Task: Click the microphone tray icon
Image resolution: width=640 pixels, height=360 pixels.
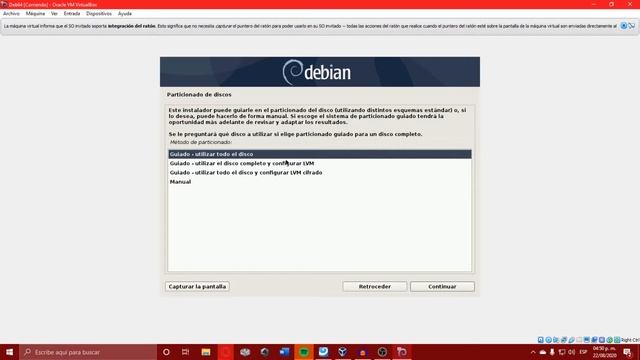Action: pos(552,352)
